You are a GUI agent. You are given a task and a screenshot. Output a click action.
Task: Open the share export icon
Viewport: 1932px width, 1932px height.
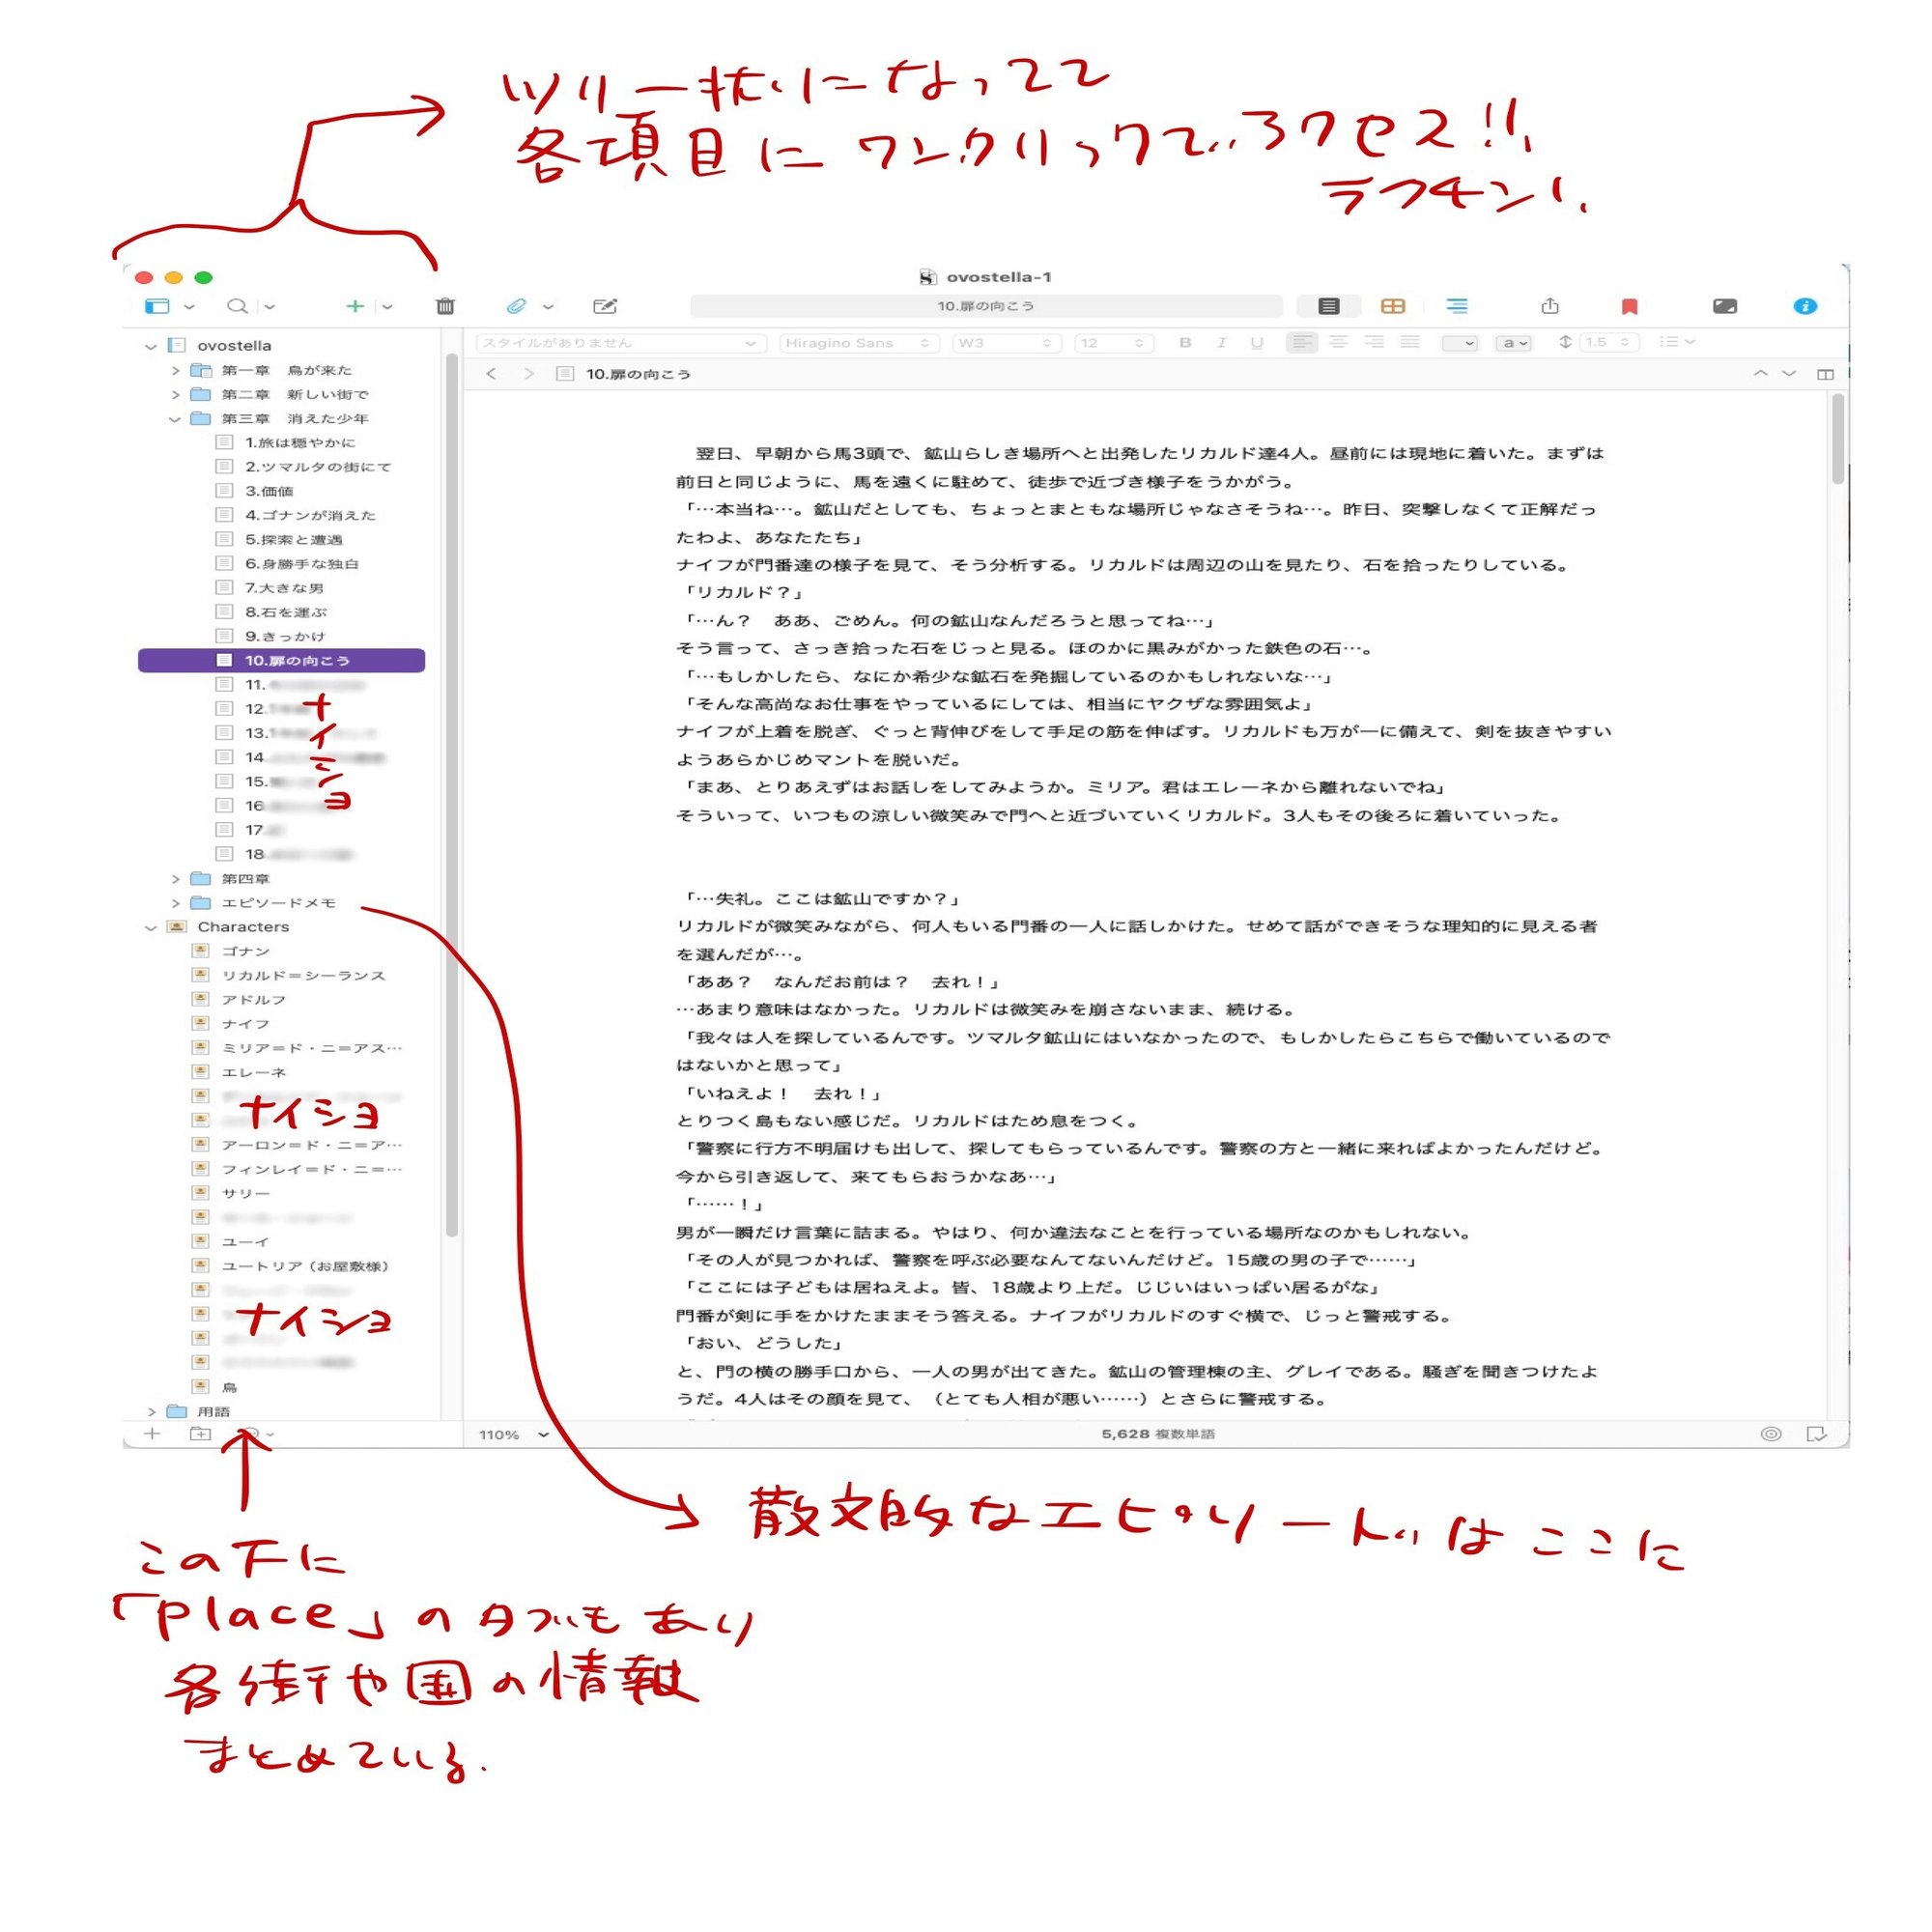pos(1549,306)
